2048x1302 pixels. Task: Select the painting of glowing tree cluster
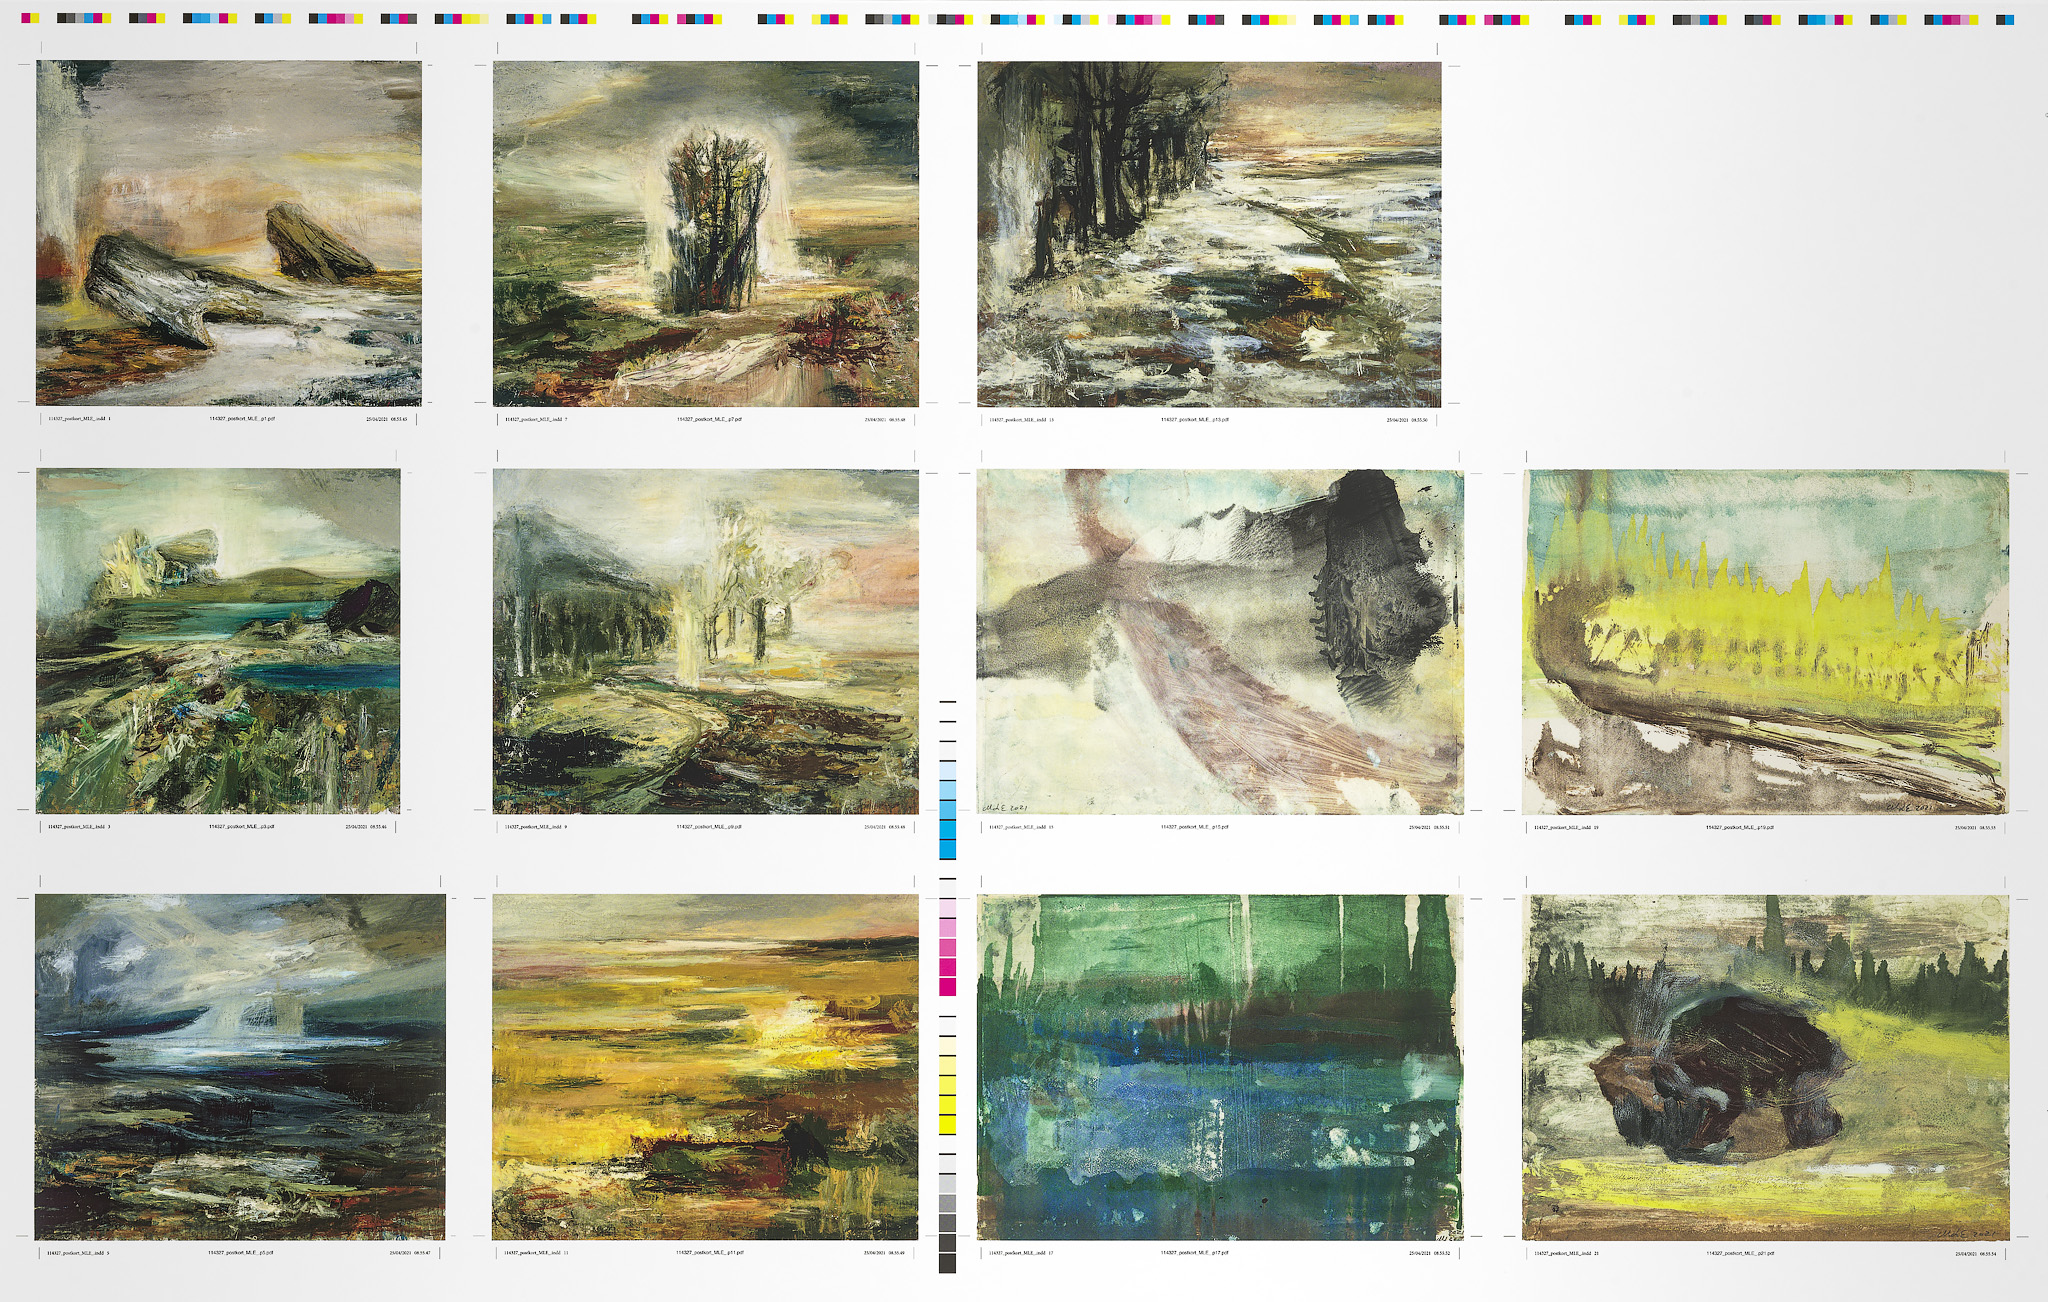[706, 234]
